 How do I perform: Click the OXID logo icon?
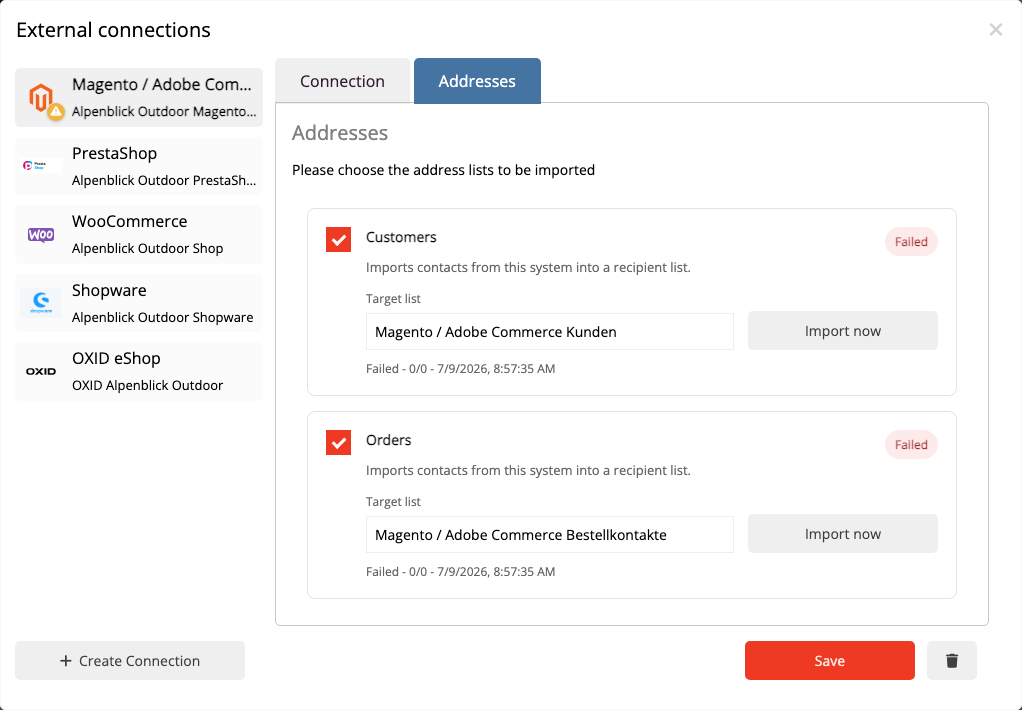tap(40, 371)
